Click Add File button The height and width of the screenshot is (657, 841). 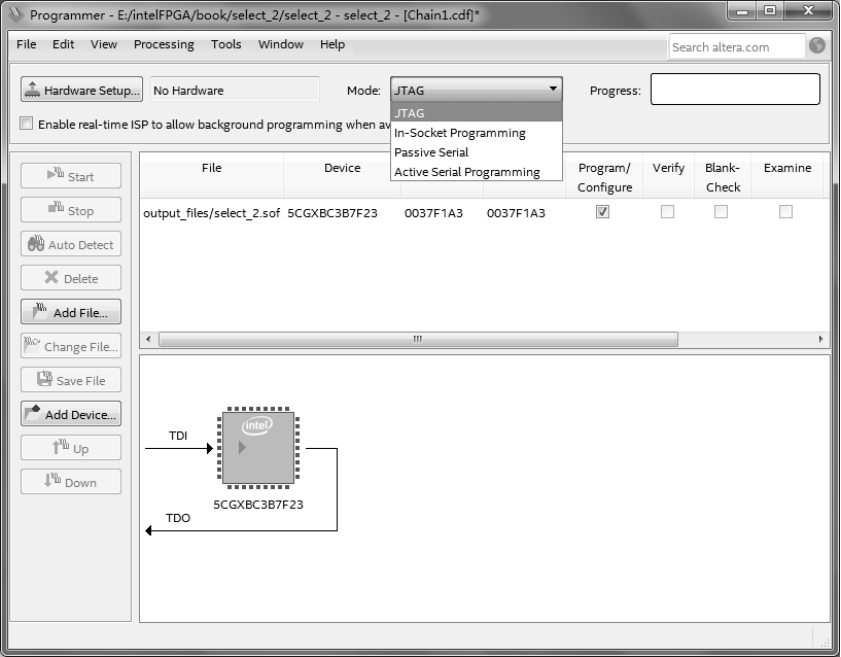coord(71,312)
